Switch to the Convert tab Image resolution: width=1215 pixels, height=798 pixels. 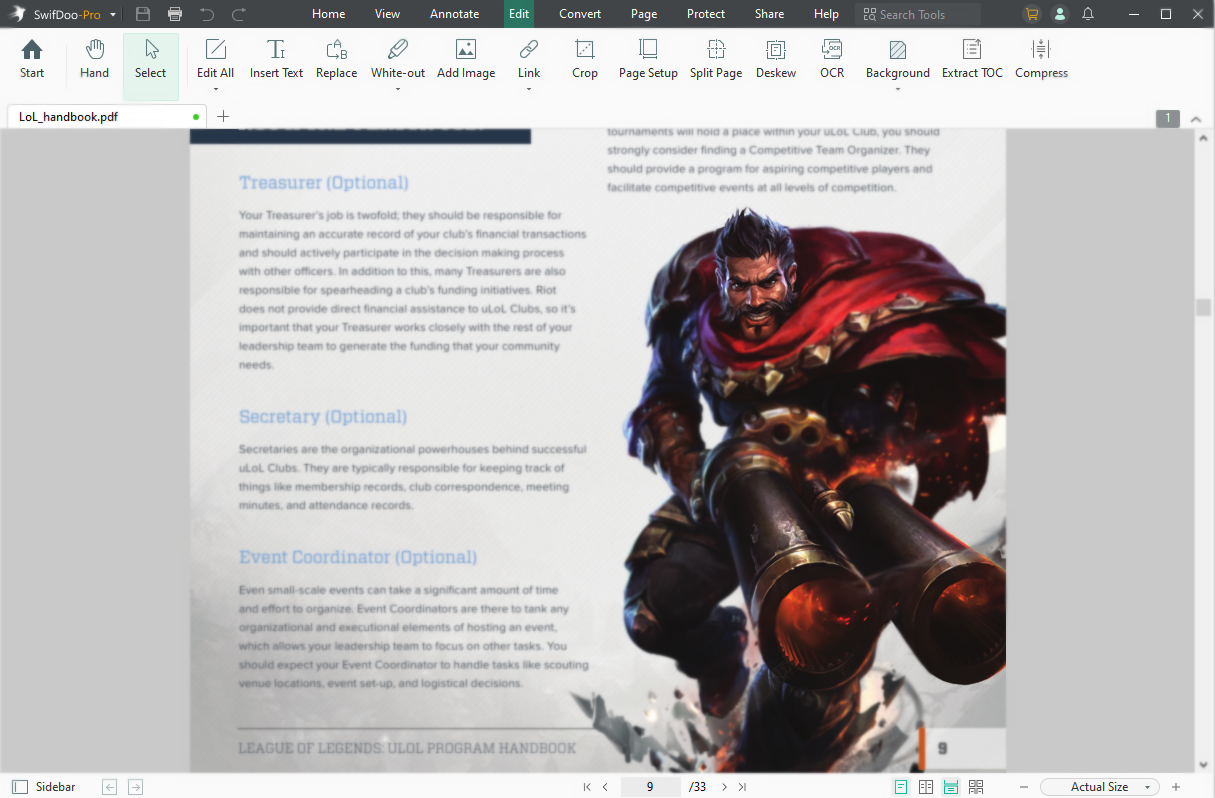581,14
